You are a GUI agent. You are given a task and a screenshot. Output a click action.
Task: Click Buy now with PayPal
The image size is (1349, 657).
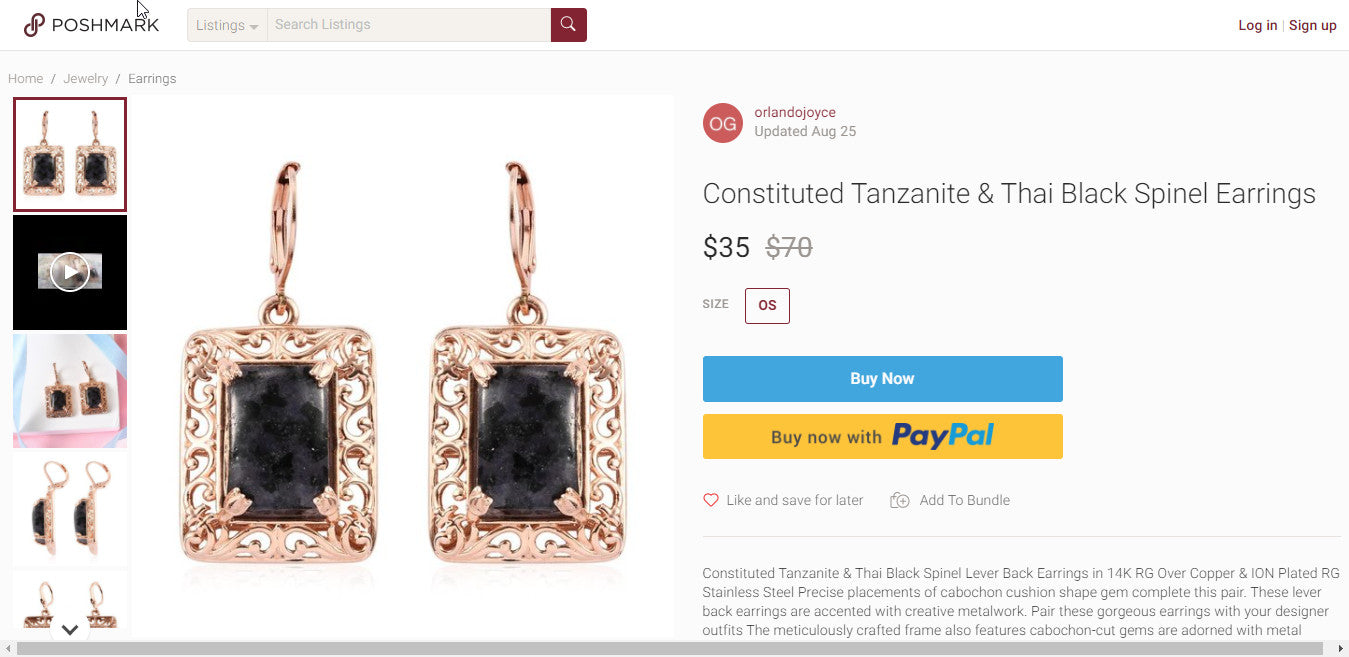tap(882, 436)
